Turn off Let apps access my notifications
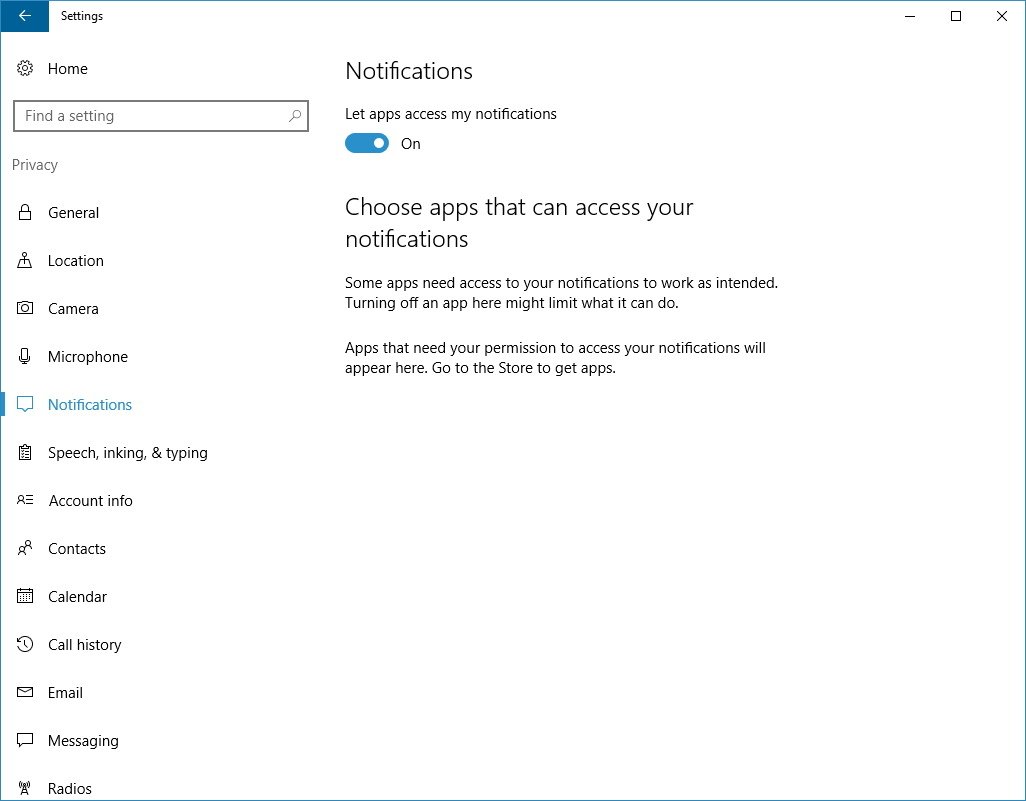The width and height of the screenshot is (1026, 801). (367, 144)
